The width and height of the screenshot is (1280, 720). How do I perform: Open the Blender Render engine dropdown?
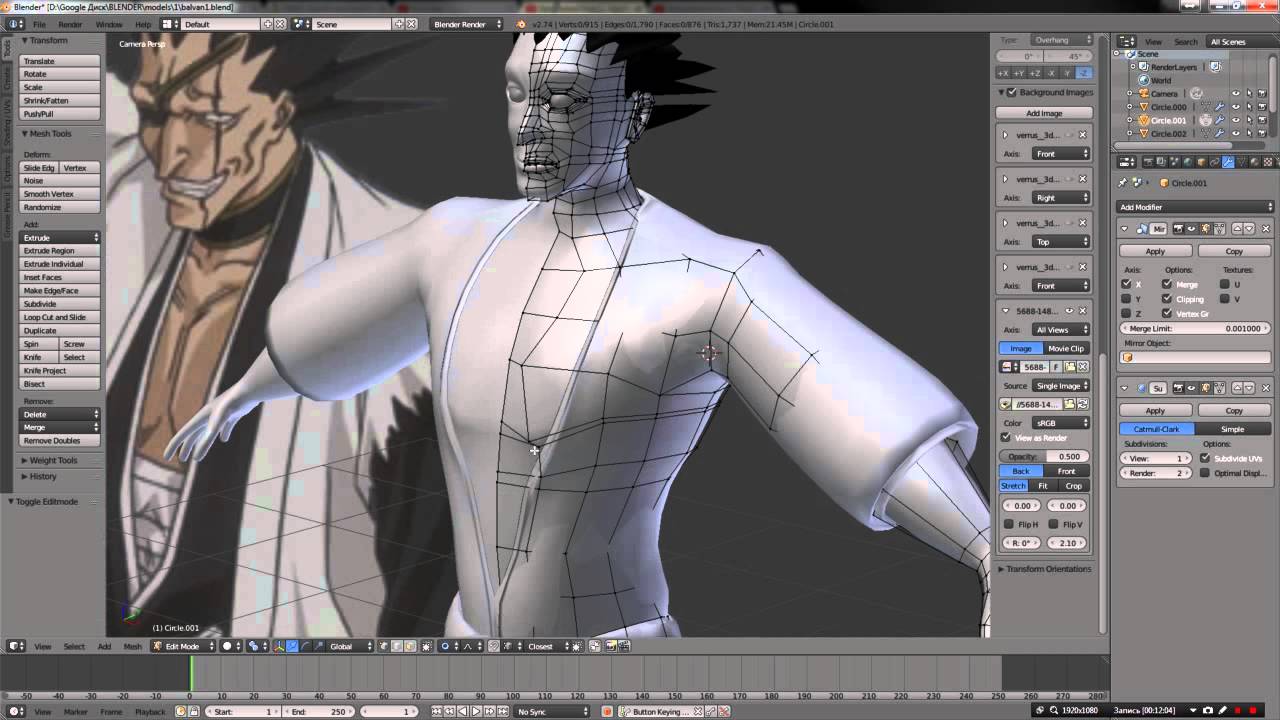tap(467, 24)
